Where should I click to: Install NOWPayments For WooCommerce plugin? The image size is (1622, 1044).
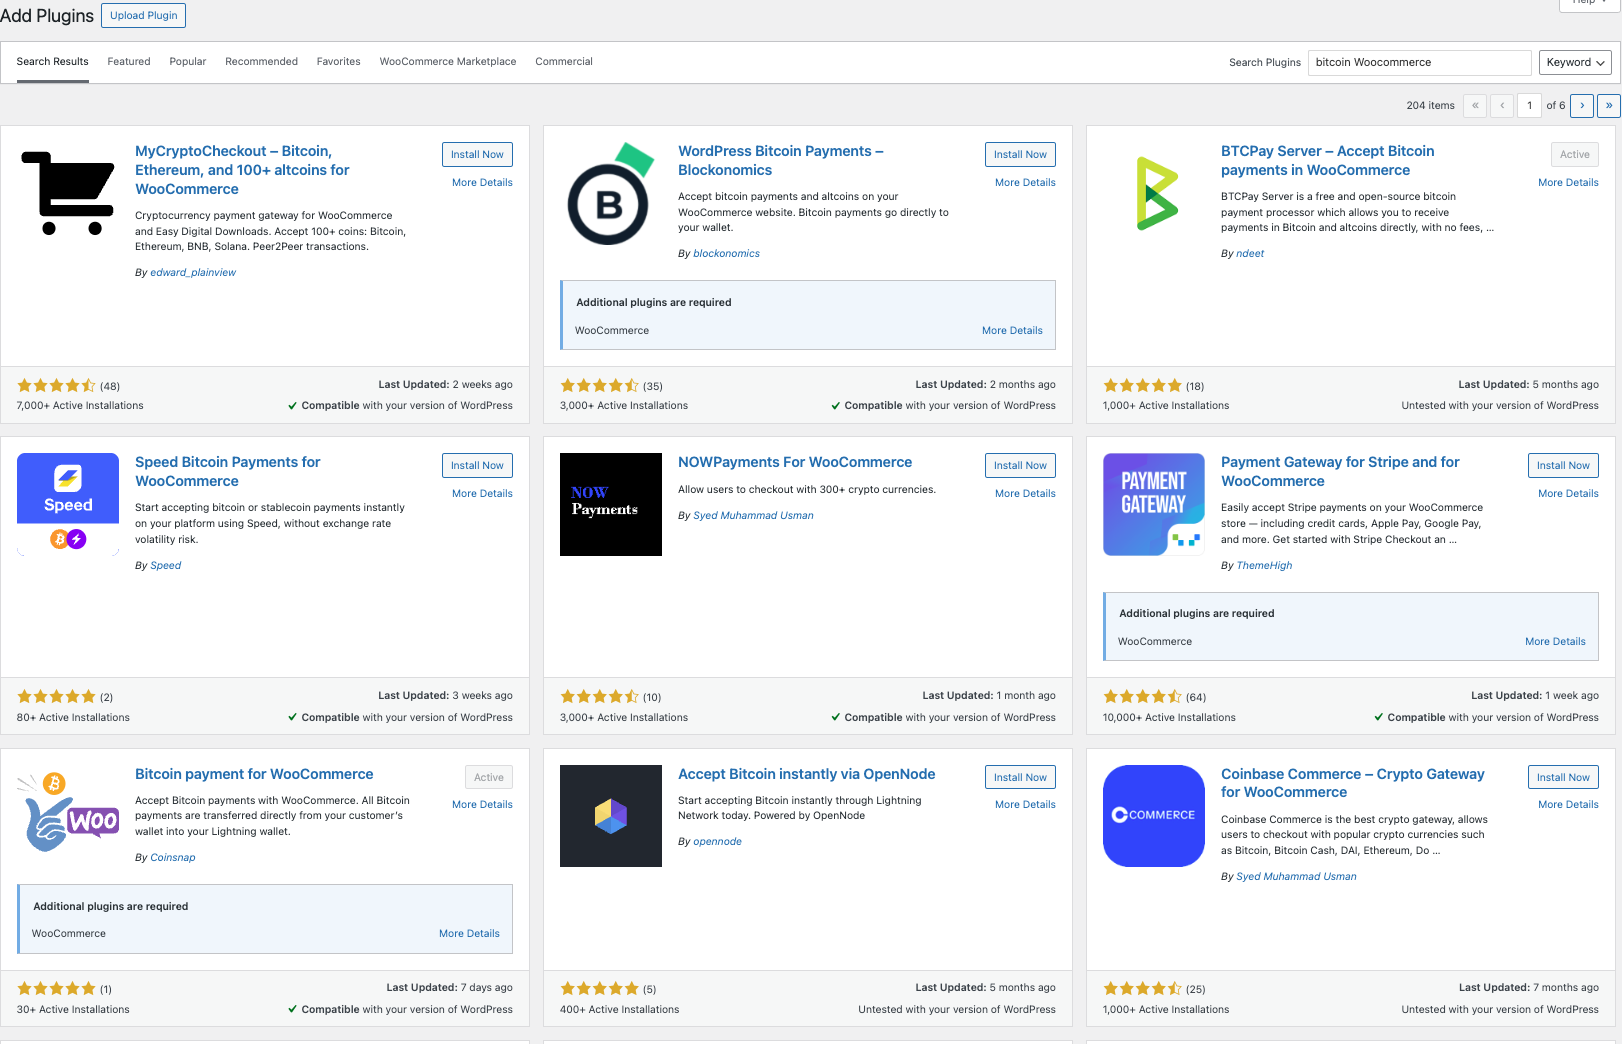(x=1020, y=465)
